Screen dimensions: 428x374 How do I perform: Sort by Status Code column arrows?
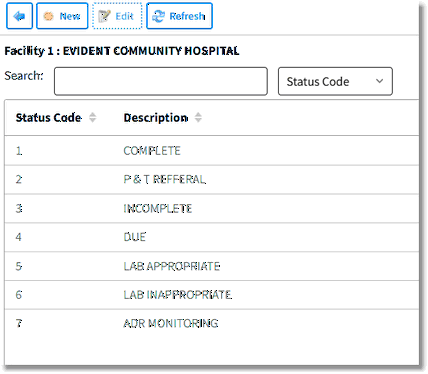[x=93, y=118]
